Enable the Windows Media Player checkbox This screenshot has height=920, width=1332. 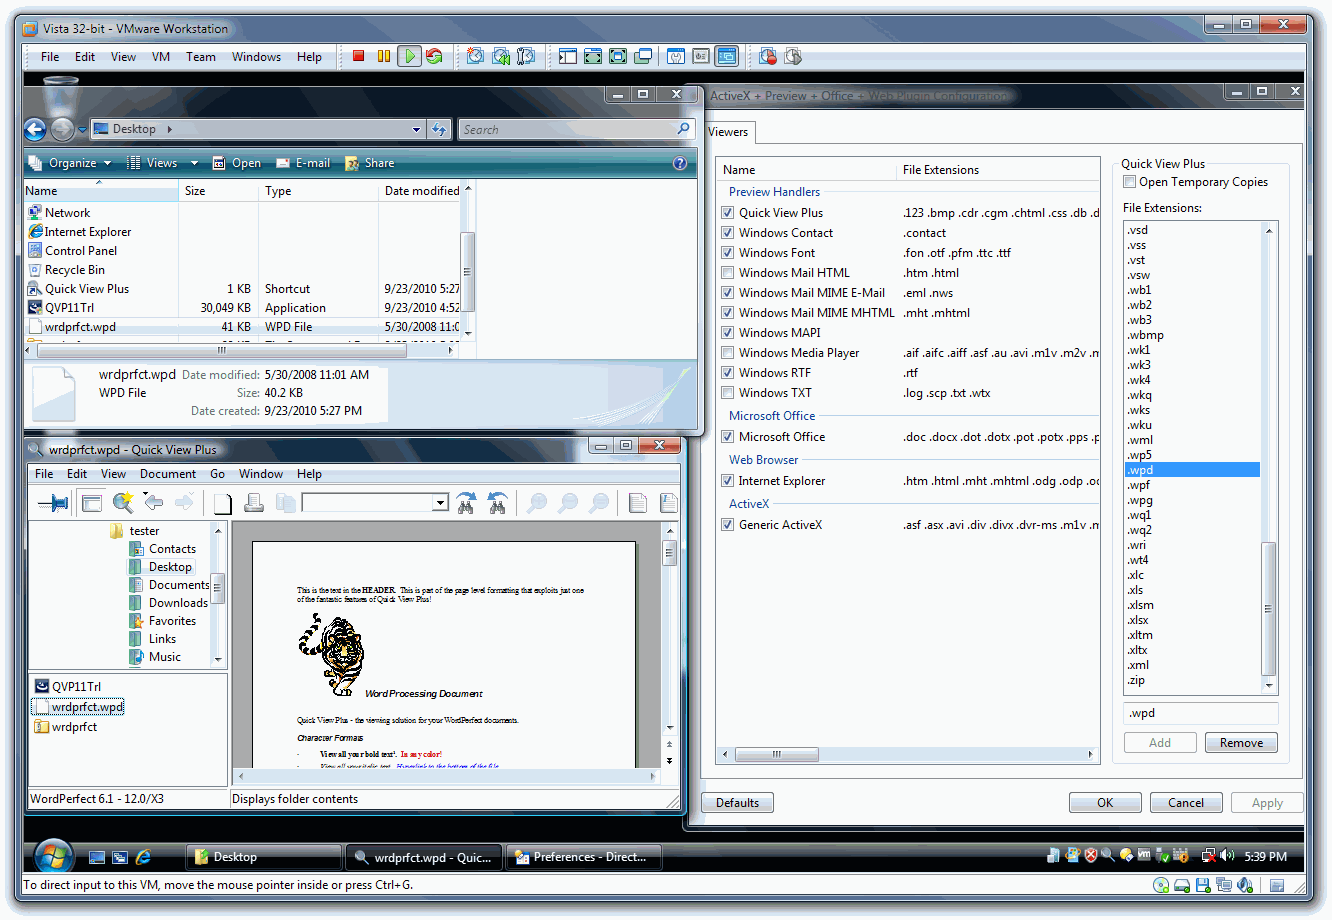point(728,353)
